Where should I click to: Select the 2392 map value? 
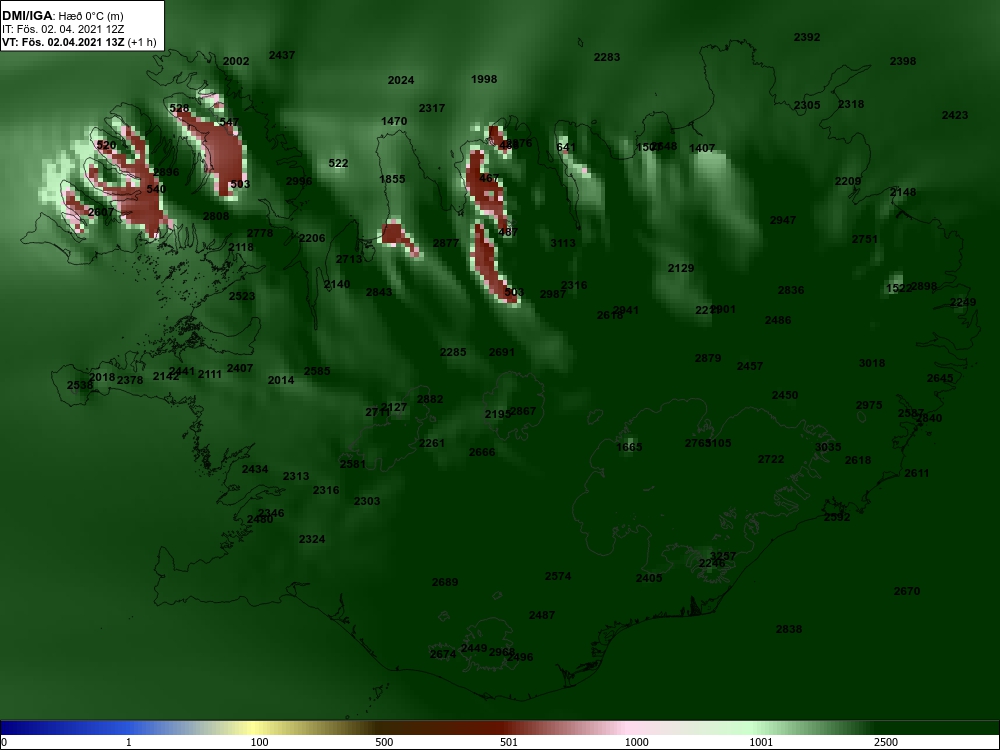[x=807, y=37]
